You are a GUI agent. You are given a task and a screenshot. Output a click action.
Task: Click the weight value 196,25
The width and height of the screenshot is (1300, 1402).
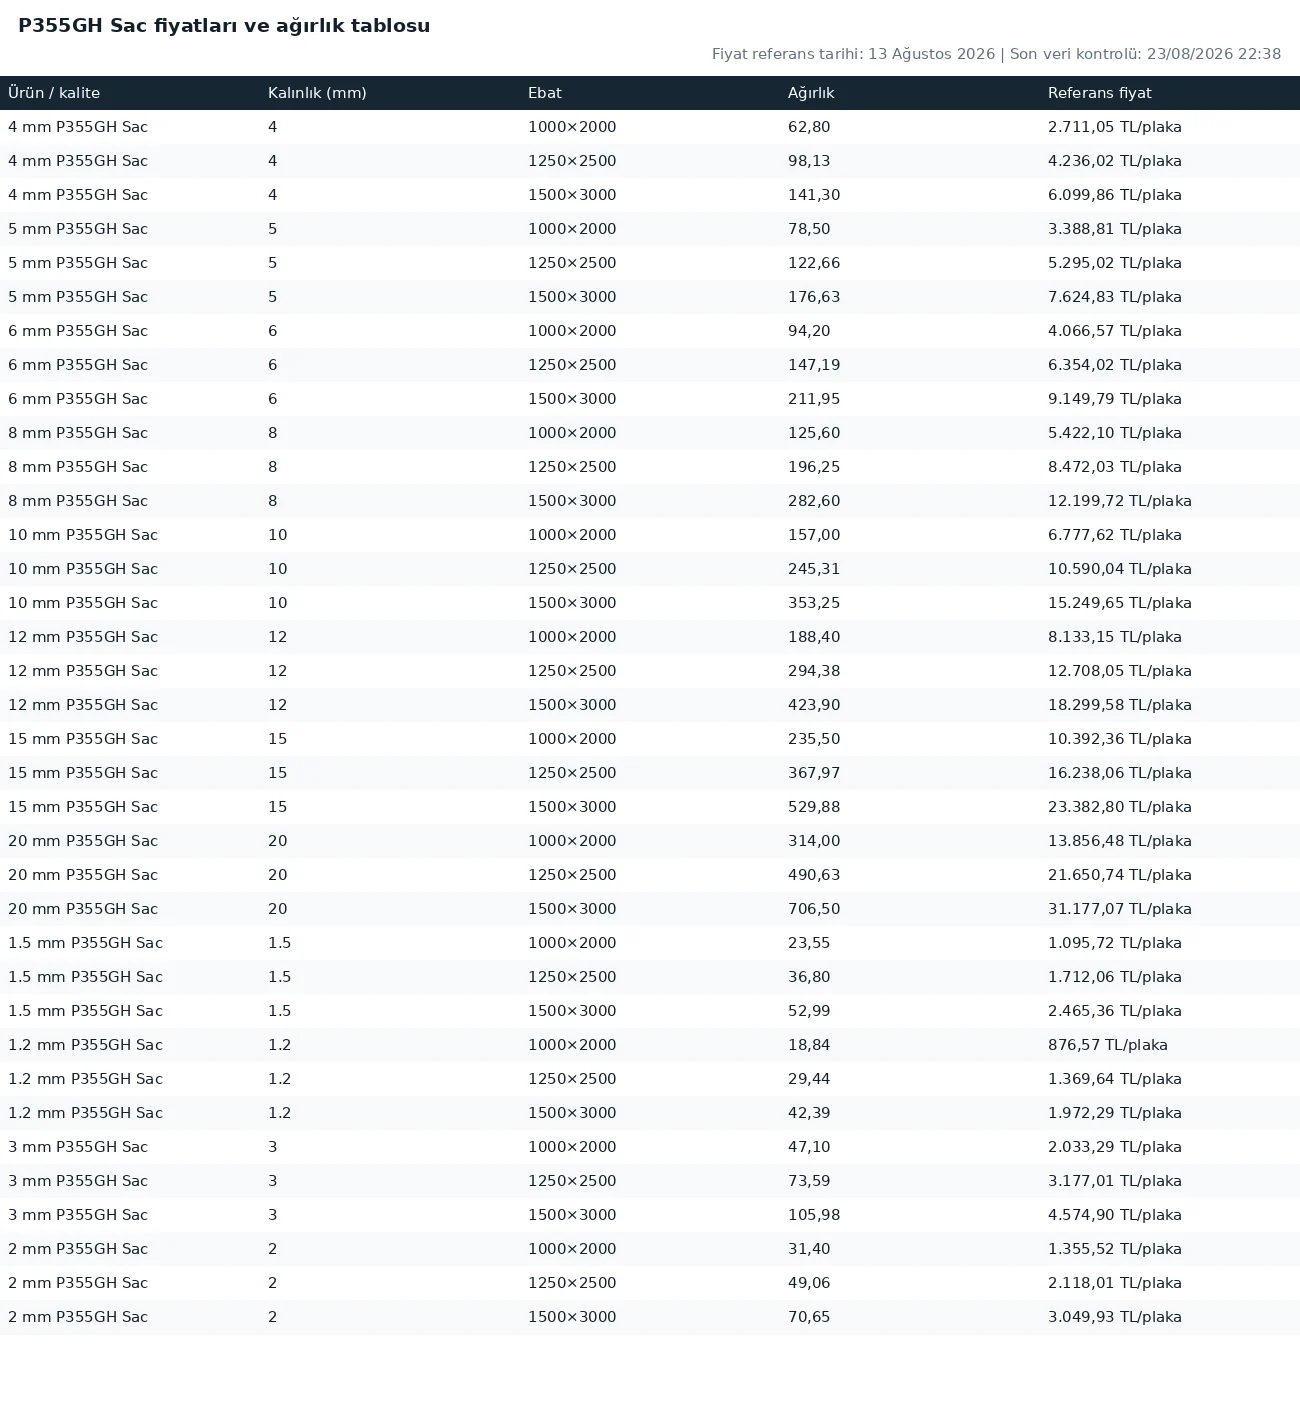(814, 467)
